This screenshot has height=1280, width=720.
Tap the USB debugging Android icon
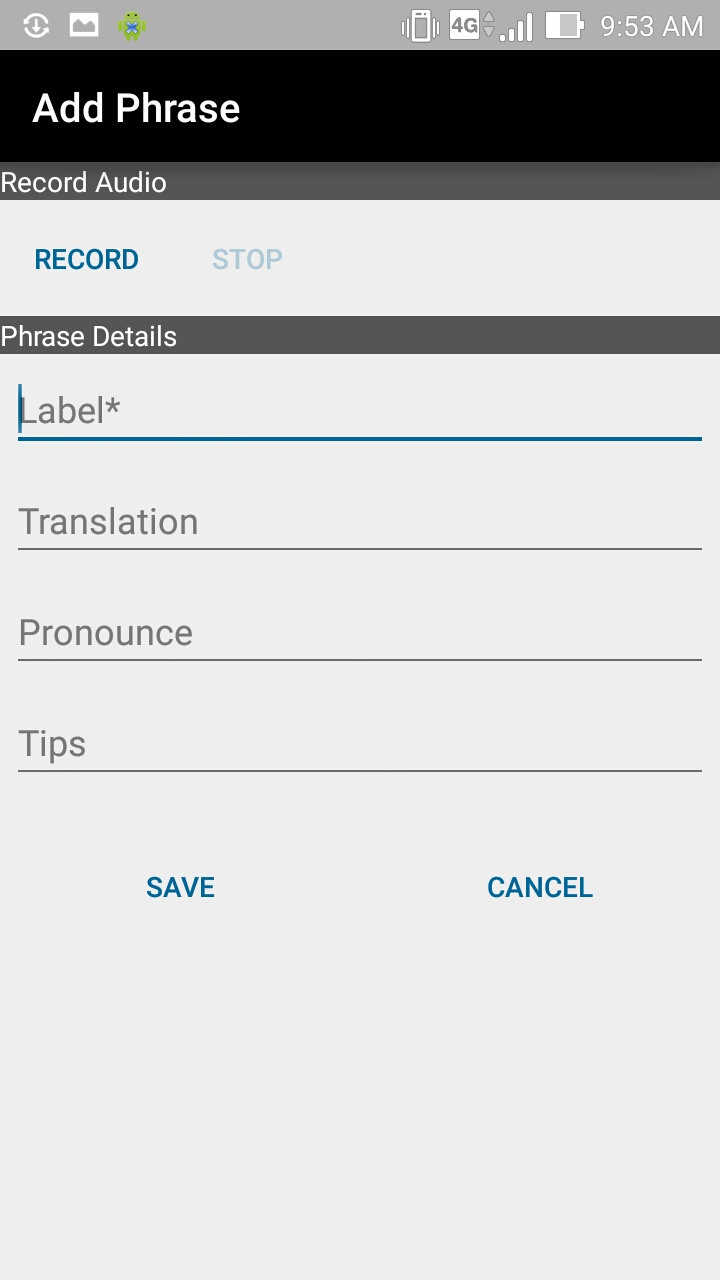coord(131,25)
